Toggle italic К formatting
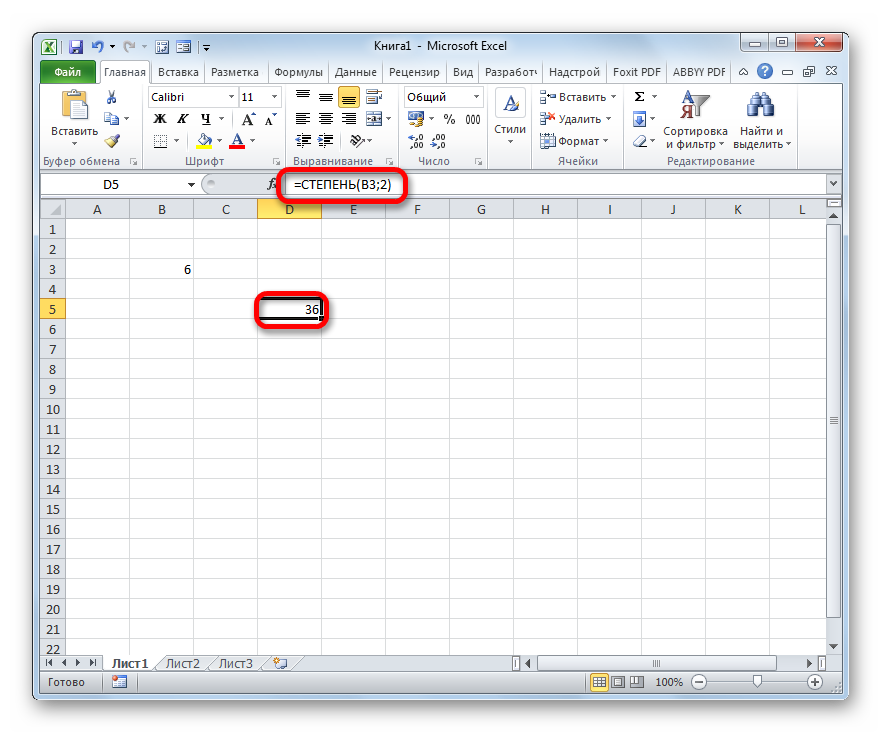 (181, 119)
